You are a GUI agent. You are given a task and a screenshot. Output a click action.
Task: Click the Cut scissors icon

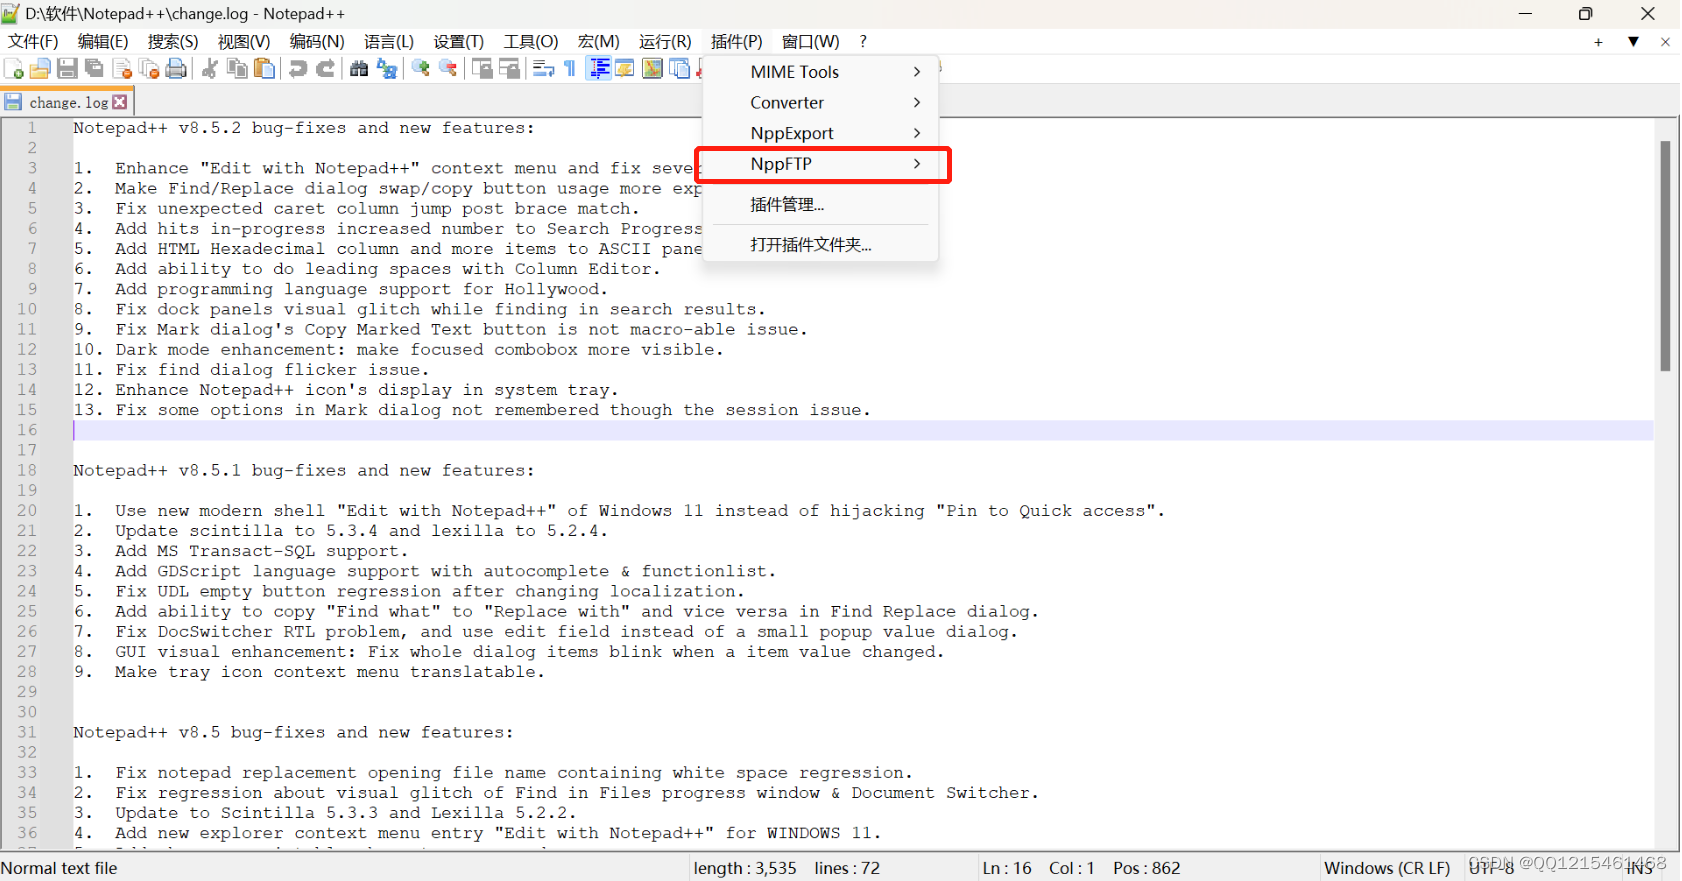point(210,68)
